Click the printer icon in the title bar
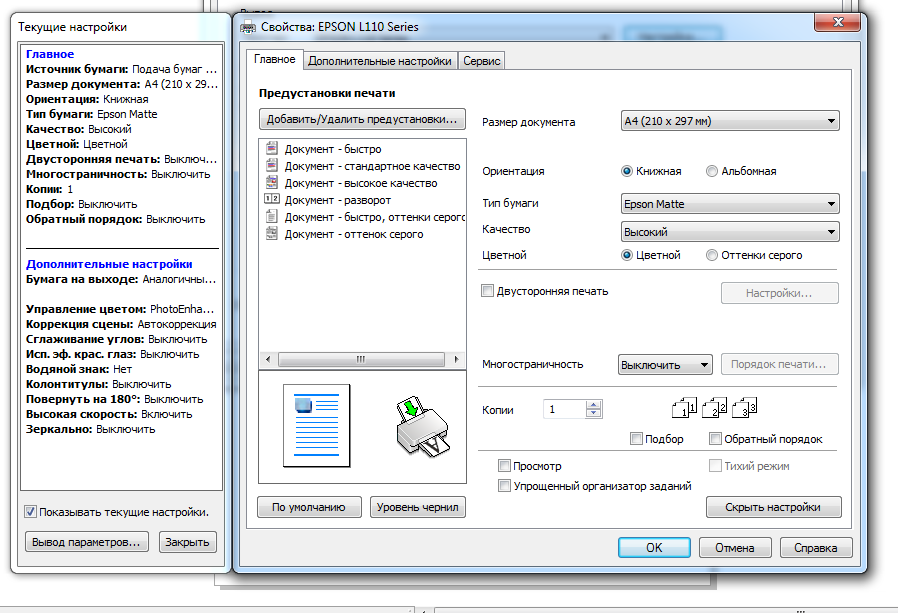898x613 pixels. tap(248, 27)
